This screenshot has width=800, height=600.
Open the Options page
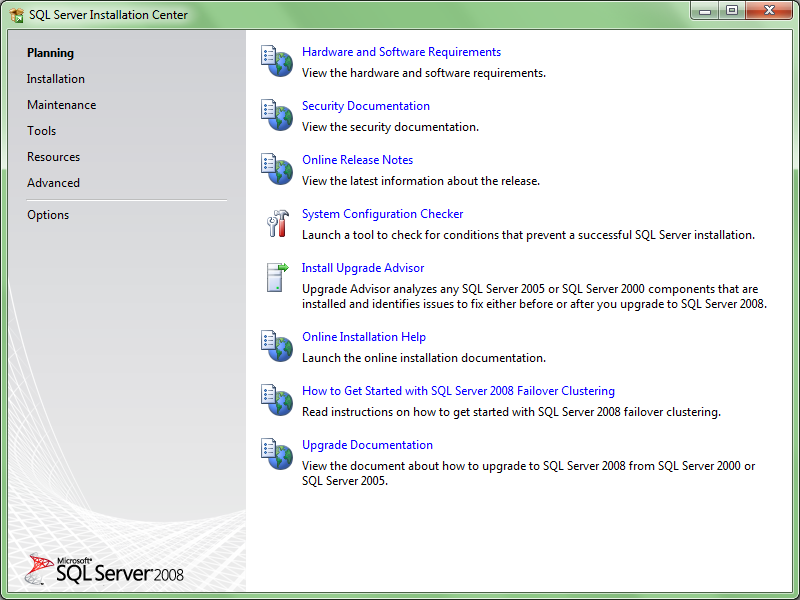[50, 214]
